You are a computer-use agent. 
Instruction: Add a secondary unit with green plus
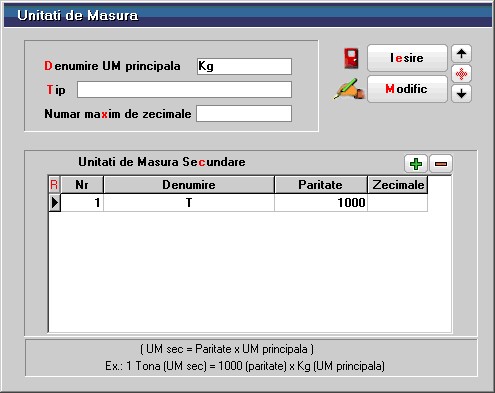(416, 164)
